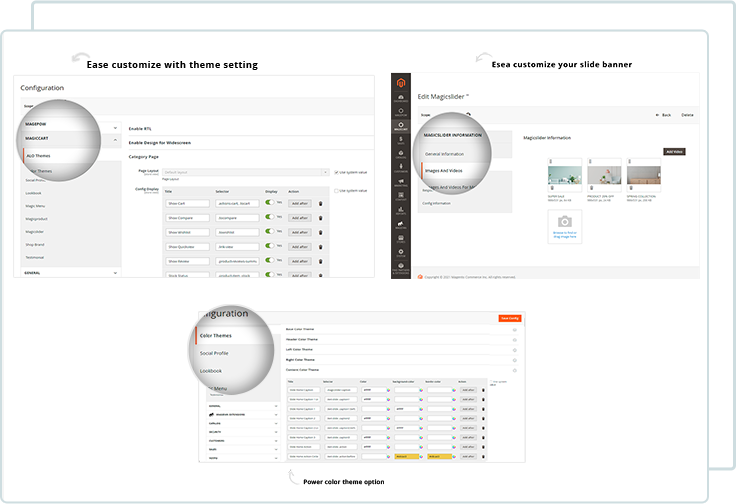736x504 pixels.
Task: Open Sales from the admin sidebar
Action: [400, 143]
